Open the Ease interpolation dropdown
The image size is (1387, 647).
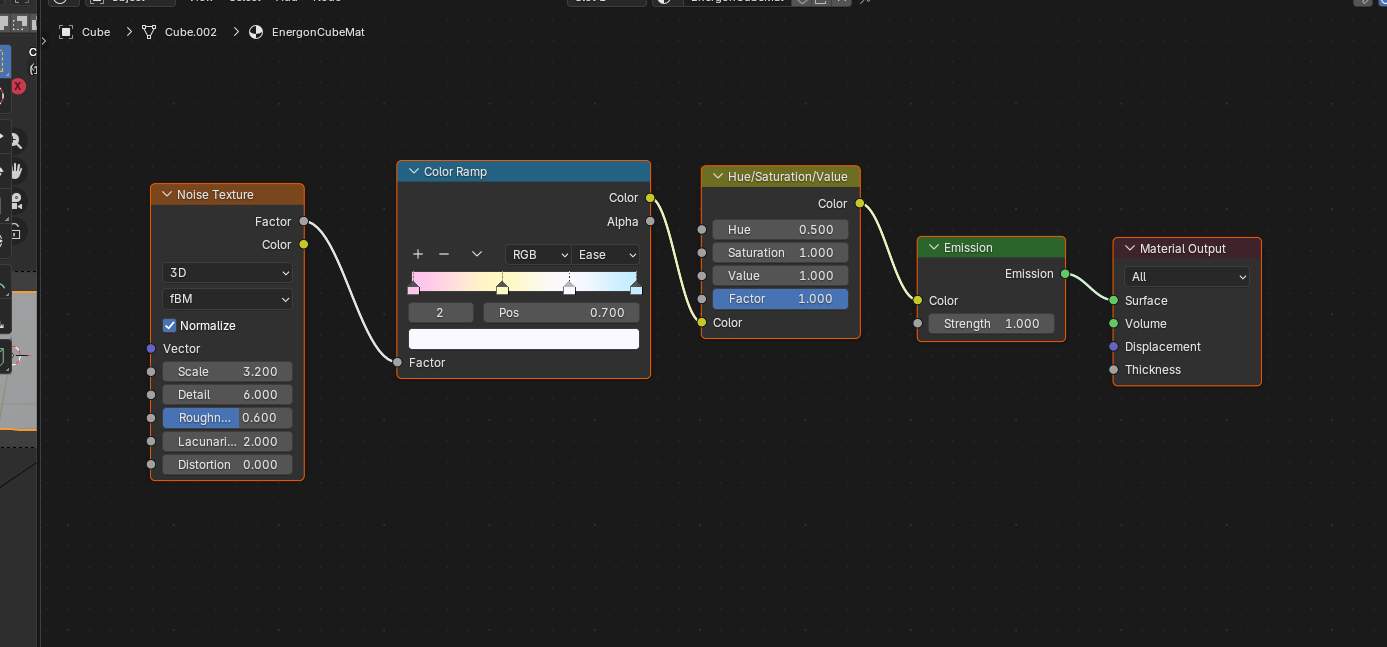pyautogui.click(x=606, y=255)
